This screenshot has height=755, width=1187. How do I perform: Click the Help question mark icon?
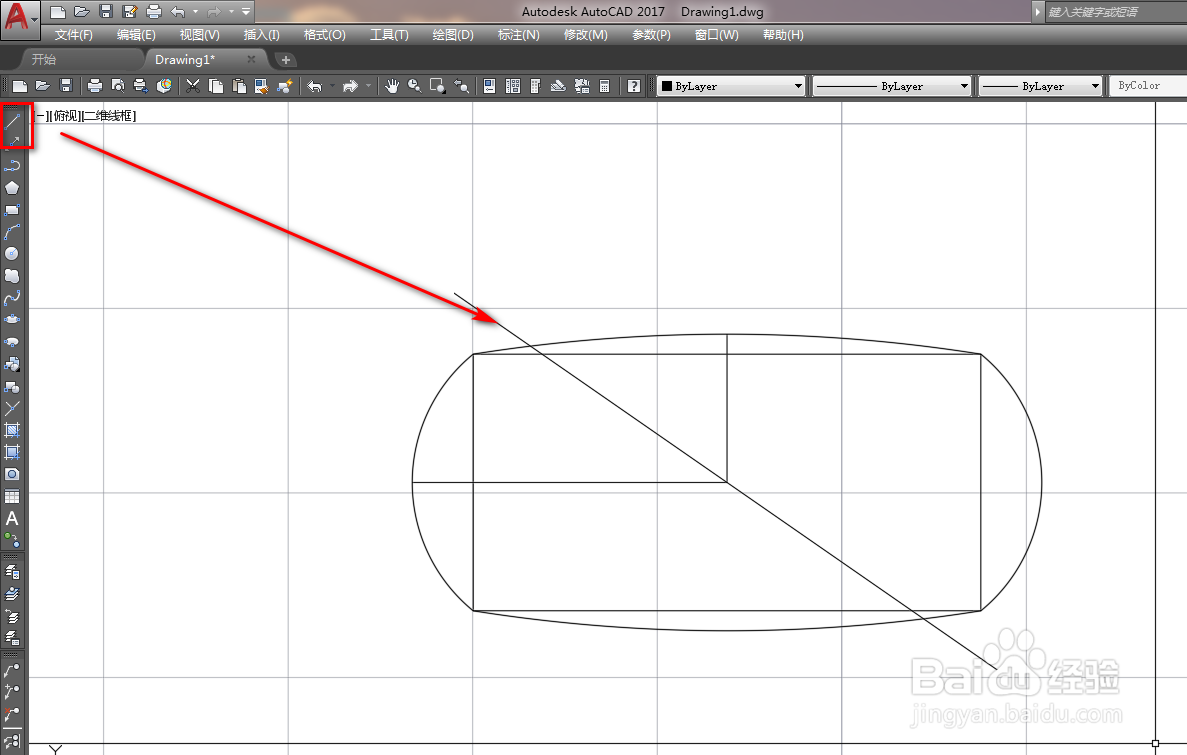click(x=634, y=86)
